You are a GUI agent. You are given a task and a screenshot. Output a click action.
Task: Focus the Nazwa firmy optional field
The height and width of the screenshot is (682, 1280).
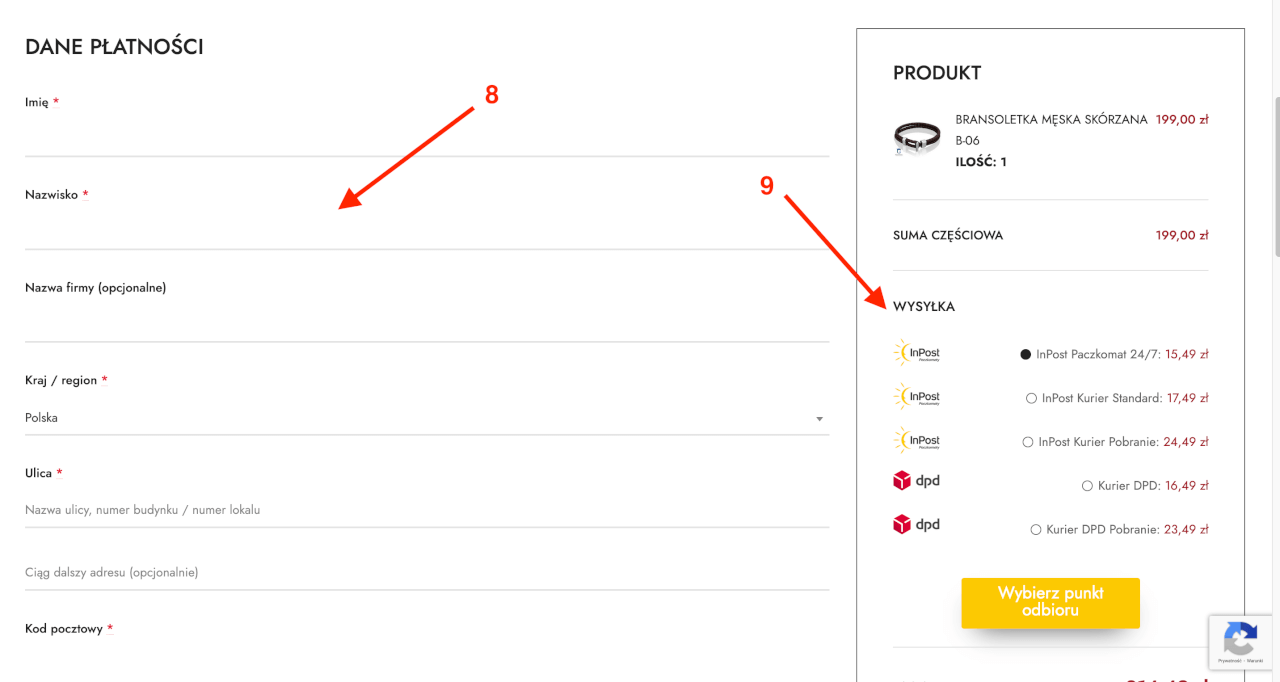[427, 322]
